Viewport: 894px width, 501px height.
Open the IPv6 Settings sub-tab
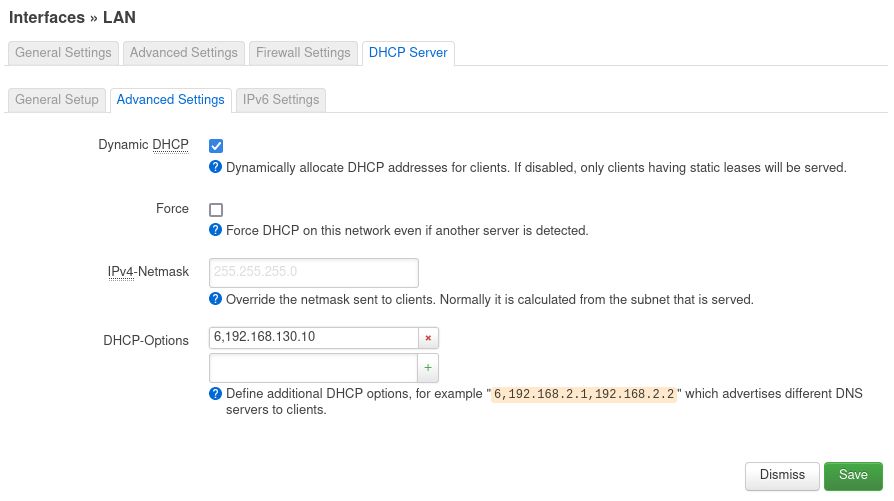[x=281, y=100]
